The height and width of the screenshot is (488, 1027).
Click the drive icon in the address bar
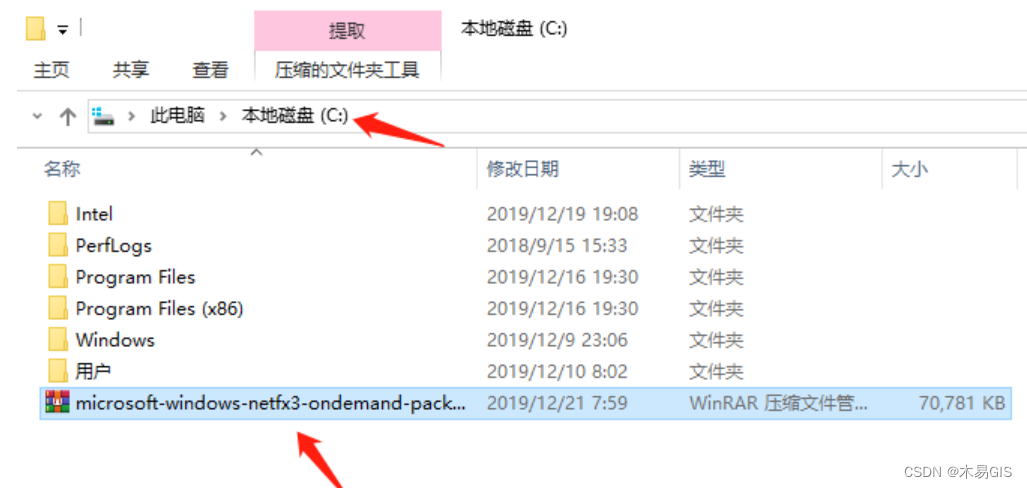pyautogui.click(x=103, y=117)
